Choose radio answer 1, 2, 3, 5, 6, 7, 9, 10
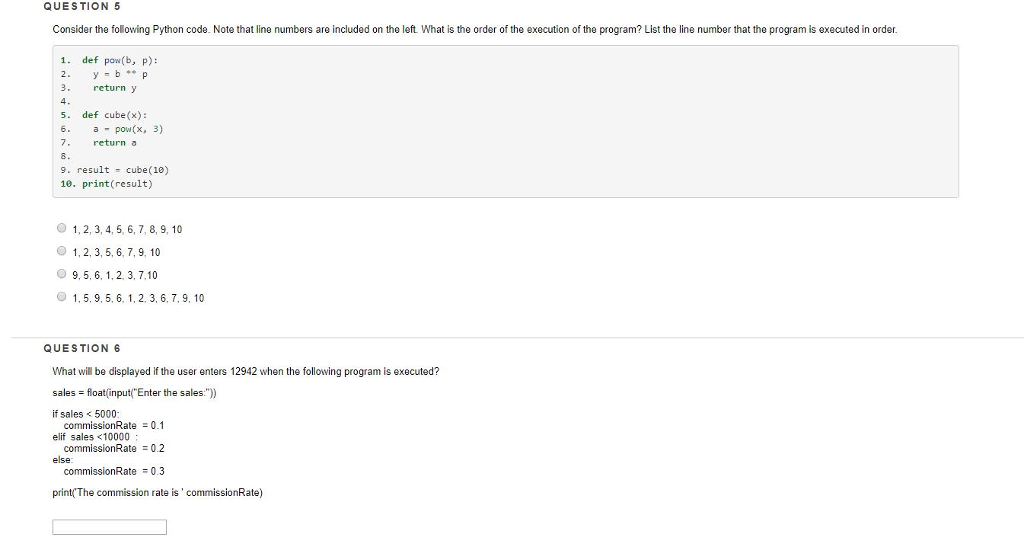The height and width of the screenshot is (547, 1024). (x=61, y=251)
